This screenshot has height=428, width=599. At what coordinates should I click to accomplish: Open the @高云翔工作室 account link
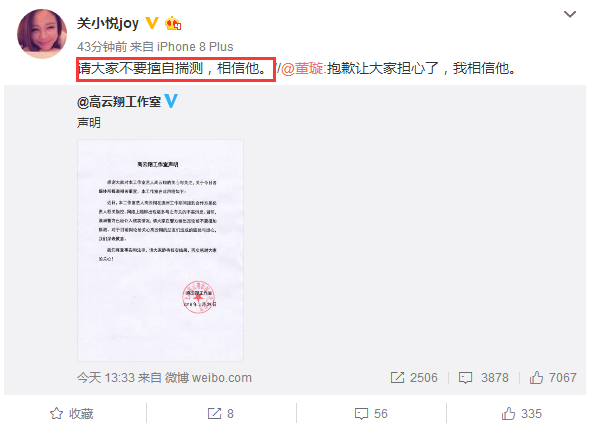tap(119, 102)
